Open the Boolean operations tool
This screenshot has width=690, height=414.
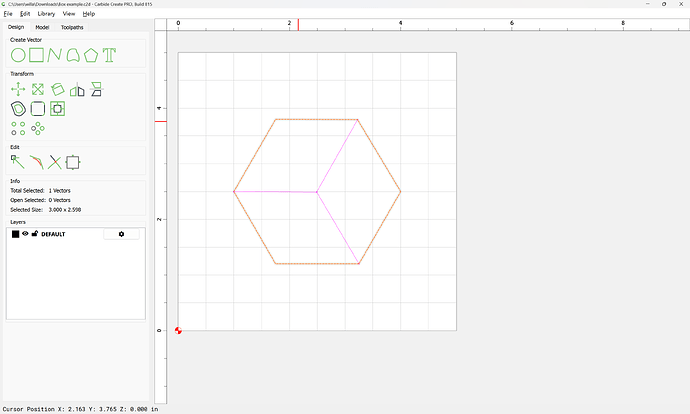coord(58,109)
